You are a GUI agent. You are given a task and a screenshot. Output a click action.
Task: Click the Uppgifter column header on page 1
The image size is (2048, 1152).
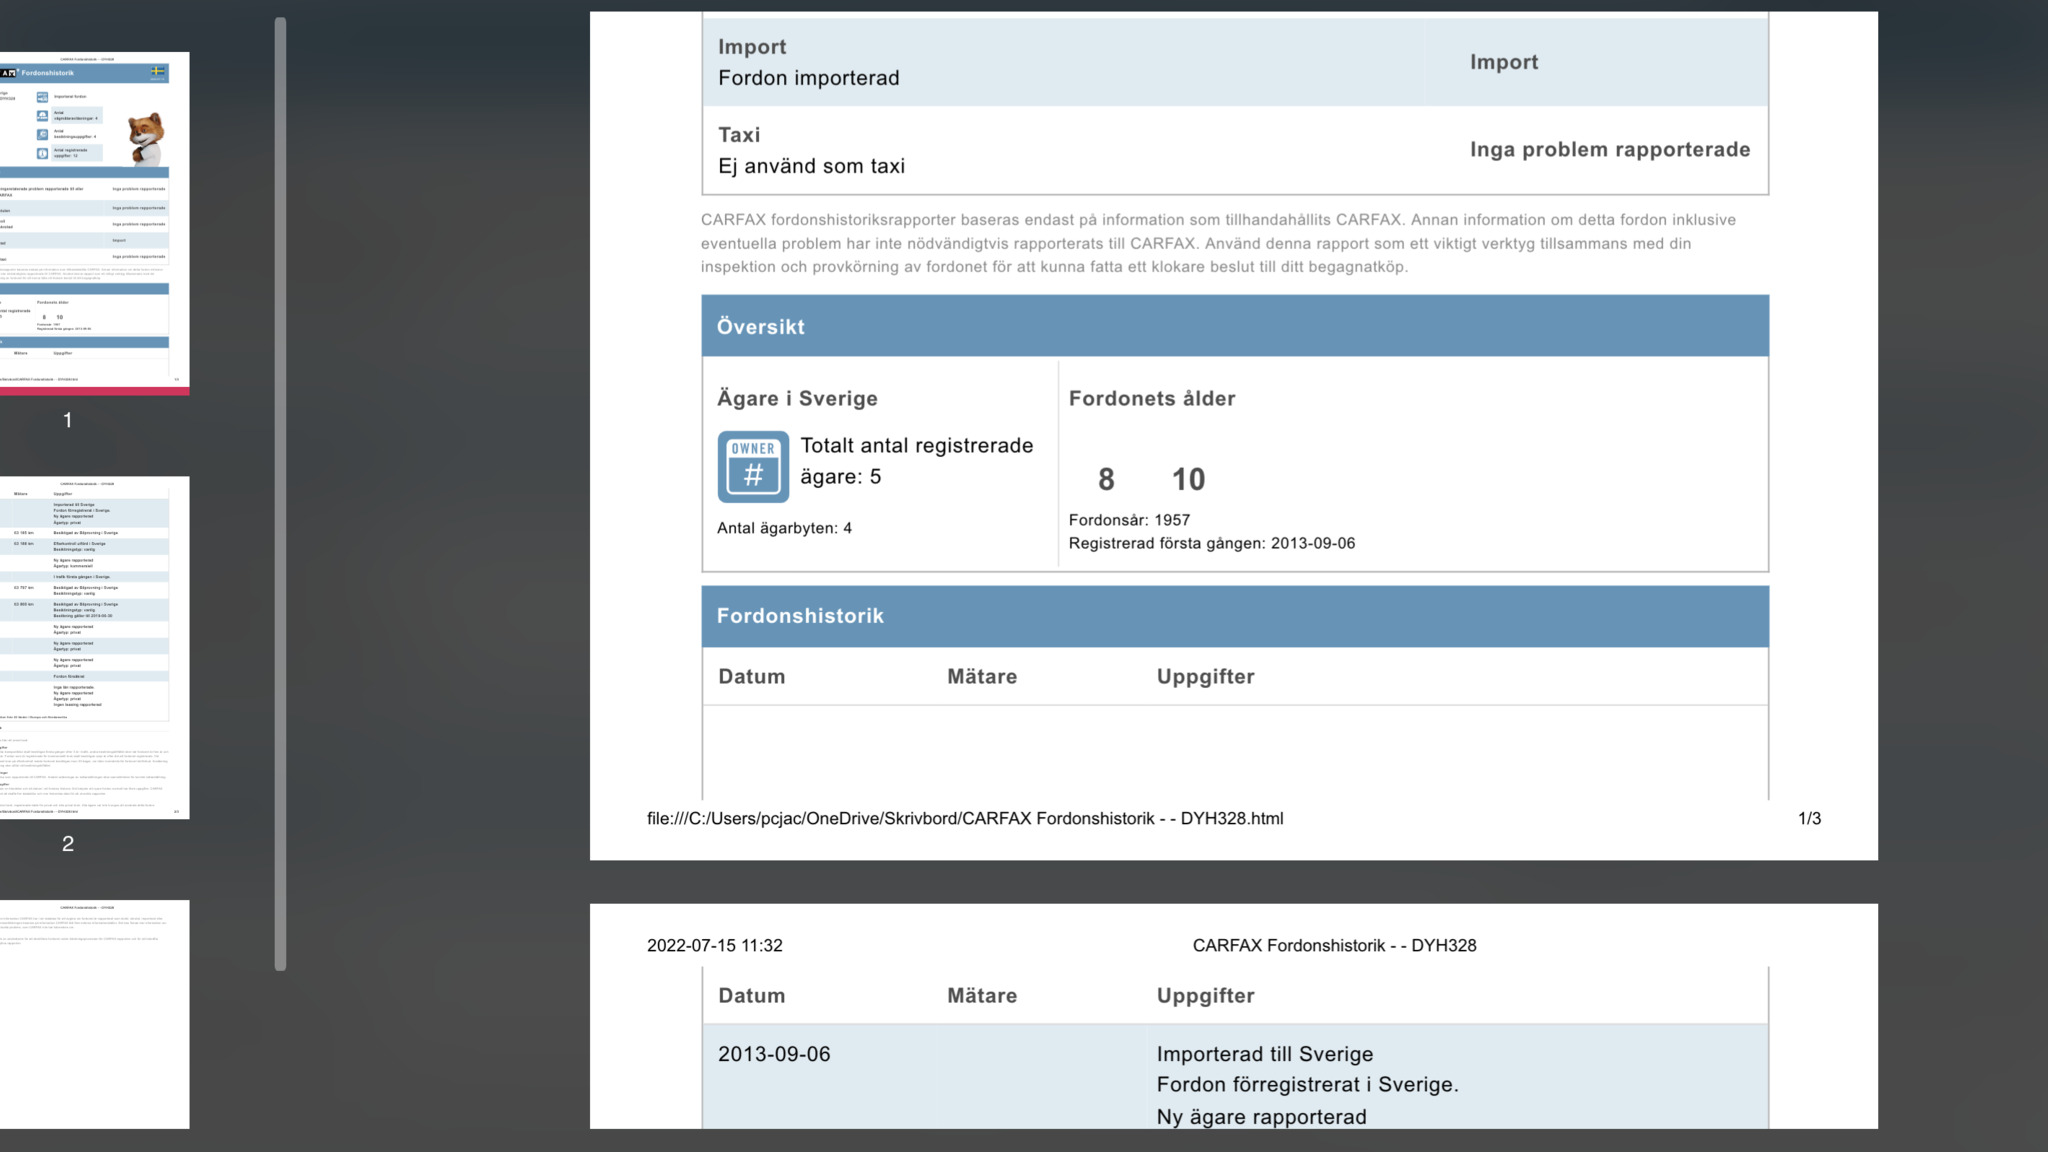[x=1205, y=677]
